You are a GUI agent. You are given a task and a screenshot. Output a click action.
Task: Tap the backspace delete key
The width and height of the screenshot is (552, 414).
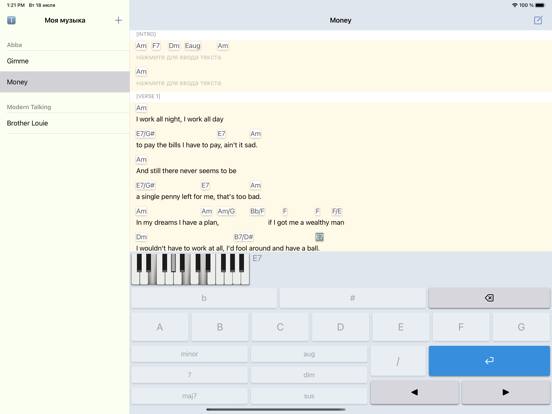click(x=489, y=298)
